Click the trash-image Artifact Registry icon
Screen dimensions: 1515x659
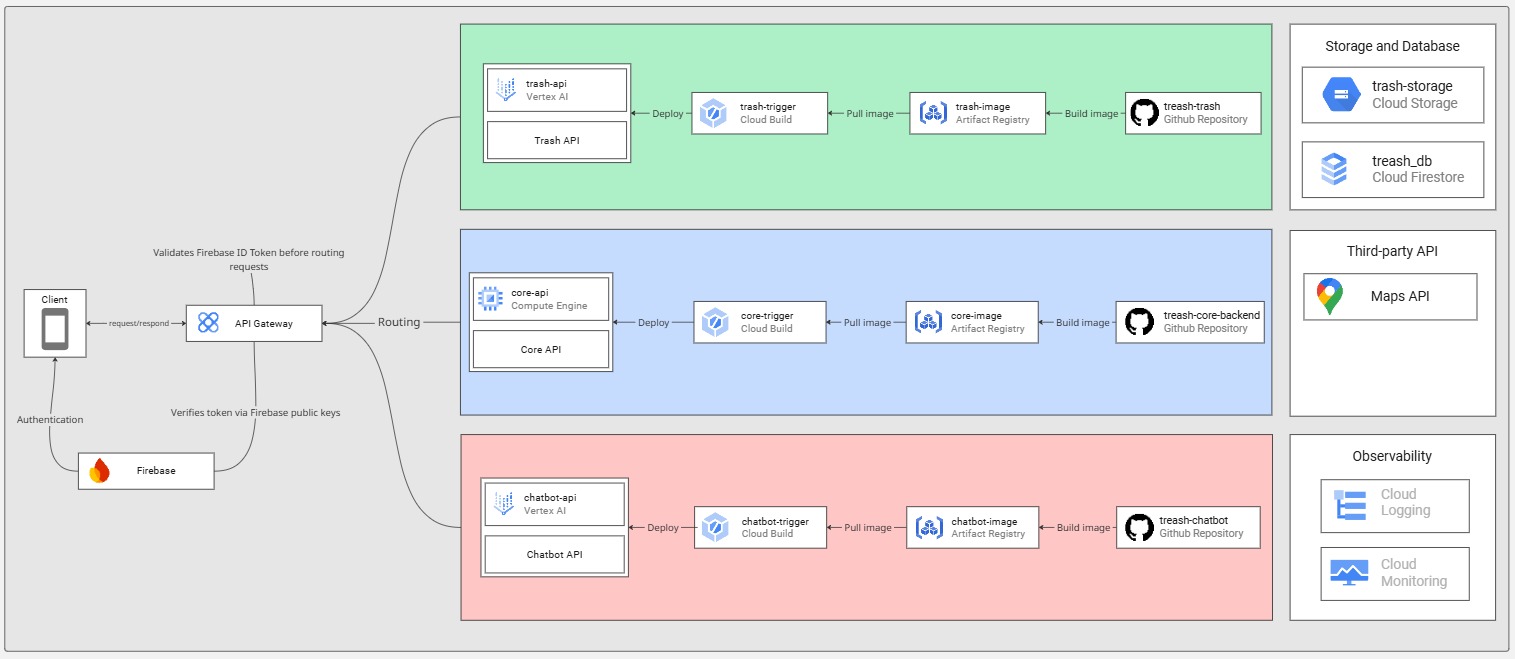coord(933,112)
